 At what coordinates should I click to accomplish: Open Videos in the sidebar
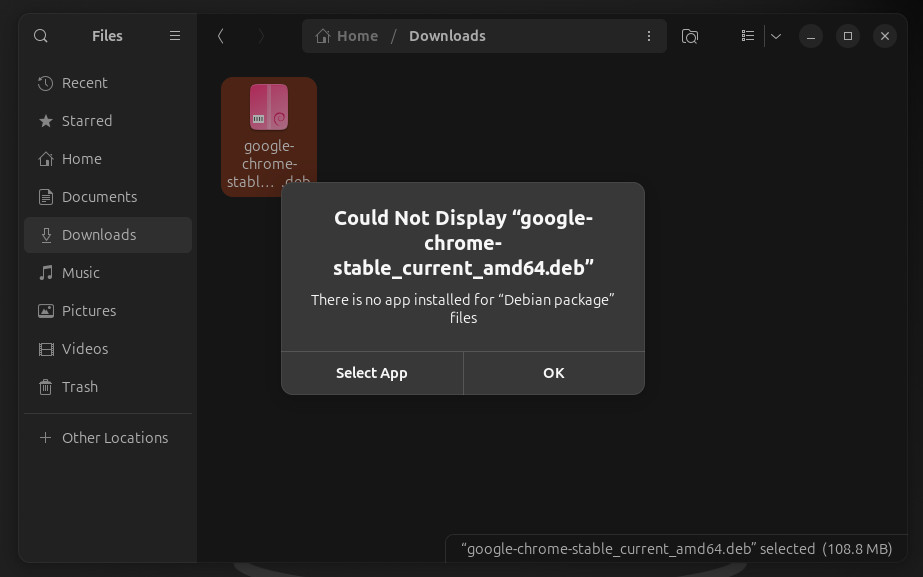coord(108,349)
